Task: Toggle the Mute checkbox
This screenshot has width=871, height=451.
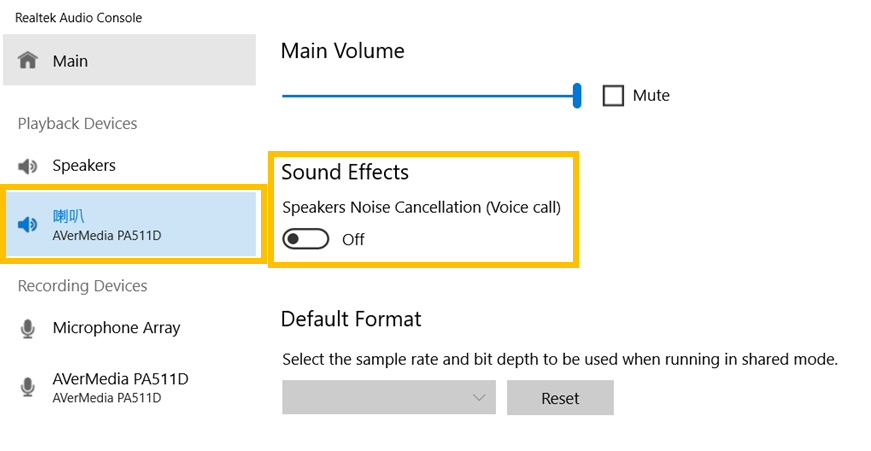Action: point(613,96)
